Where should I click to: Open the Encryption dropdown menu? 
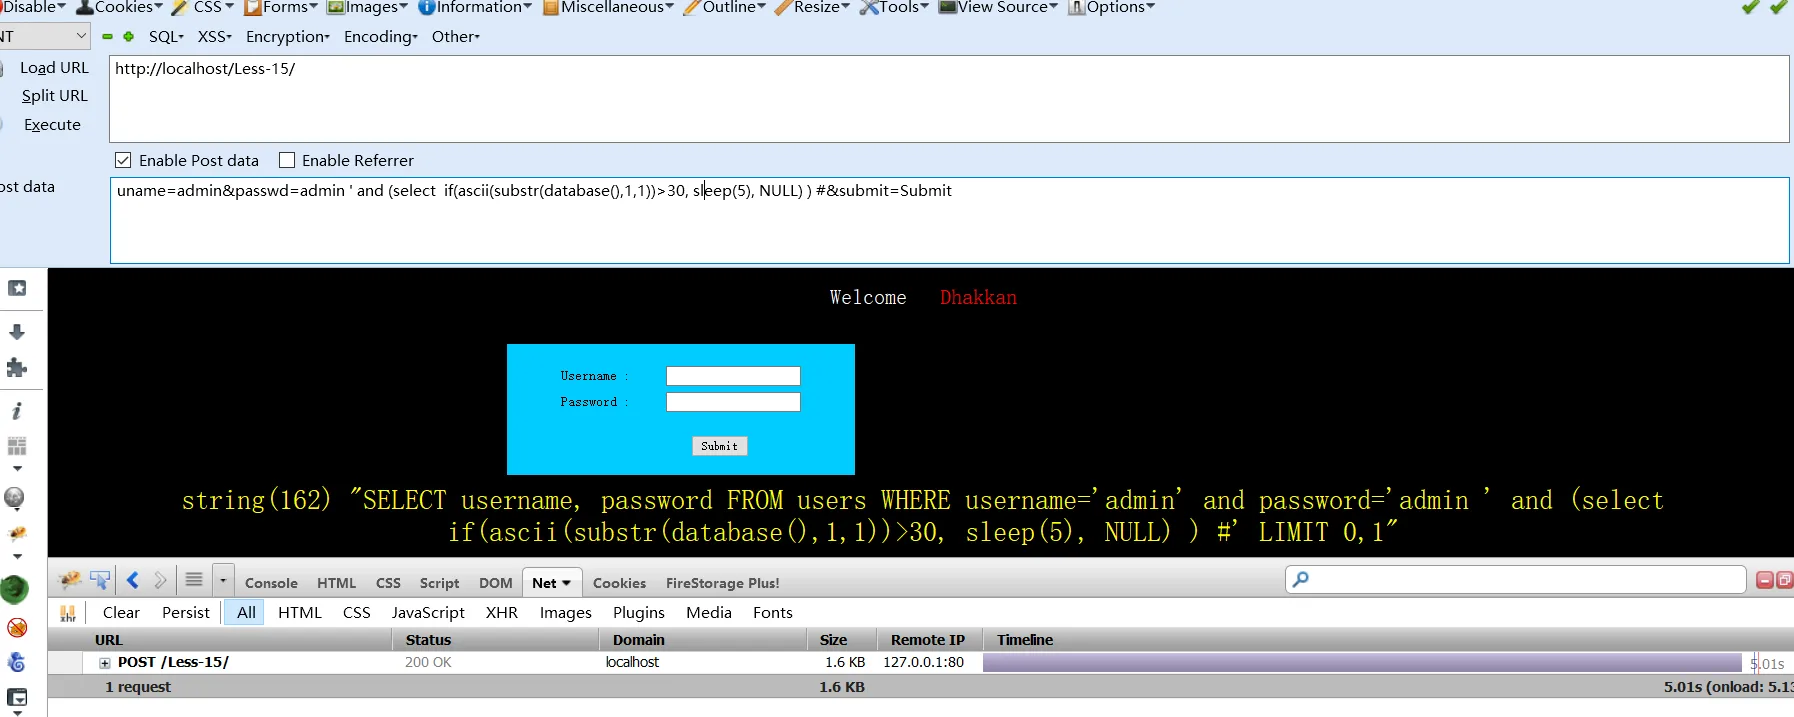click(x=288, y=37)
